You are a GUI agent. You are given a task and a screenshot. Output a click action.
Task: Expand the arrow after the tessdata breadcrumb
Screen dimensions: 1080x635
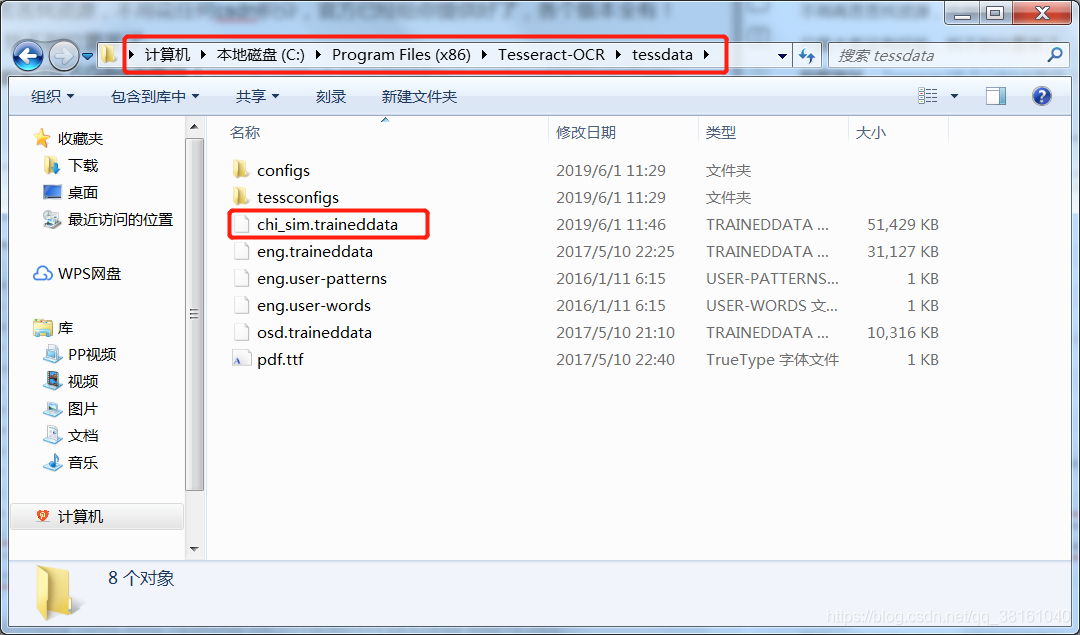click(x=707, y=54)
